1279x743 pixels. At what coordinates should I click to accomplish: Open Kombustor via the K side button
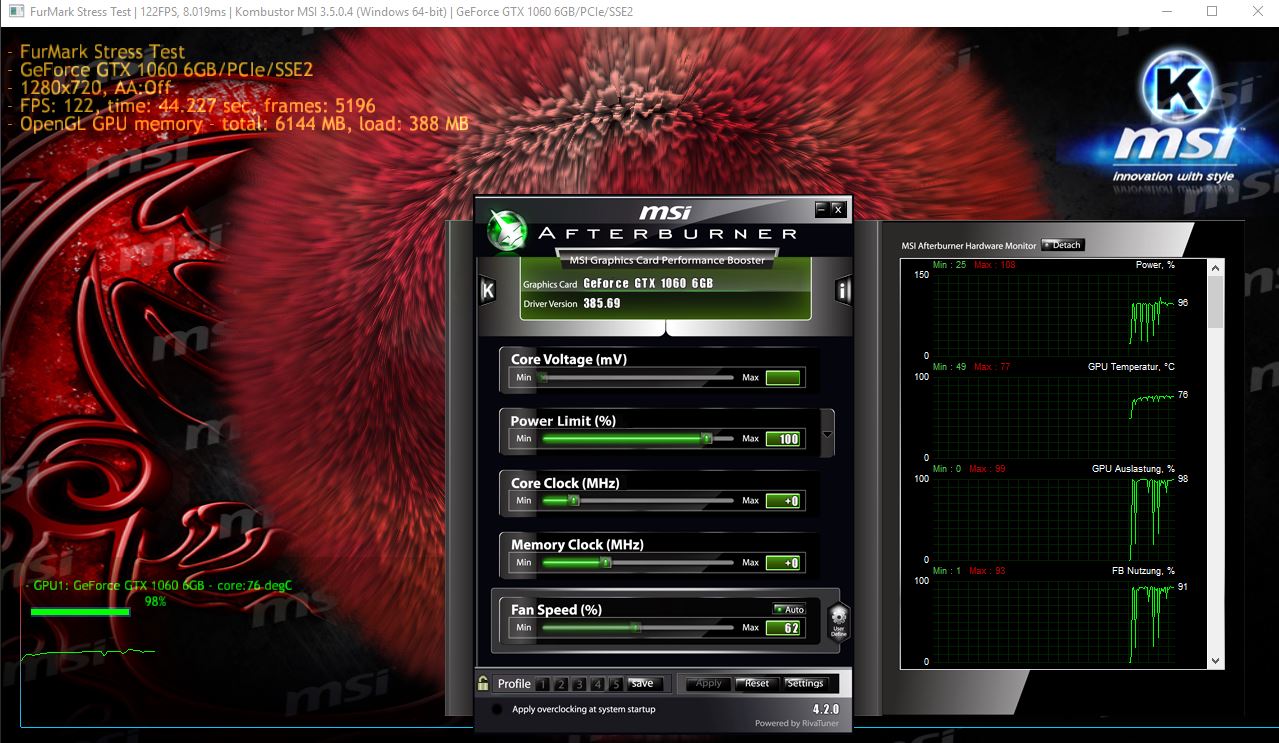487,291
